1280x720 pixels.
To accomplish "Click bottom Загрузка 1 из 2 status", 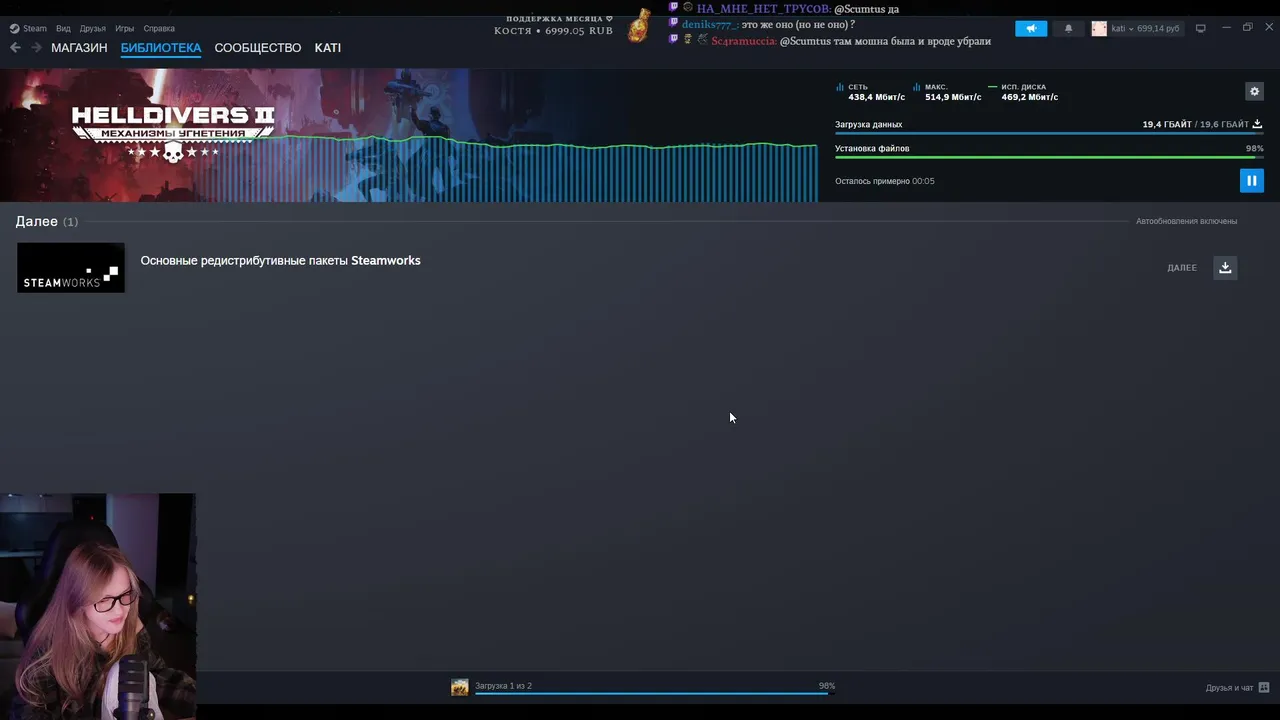I will click(503, 686).
